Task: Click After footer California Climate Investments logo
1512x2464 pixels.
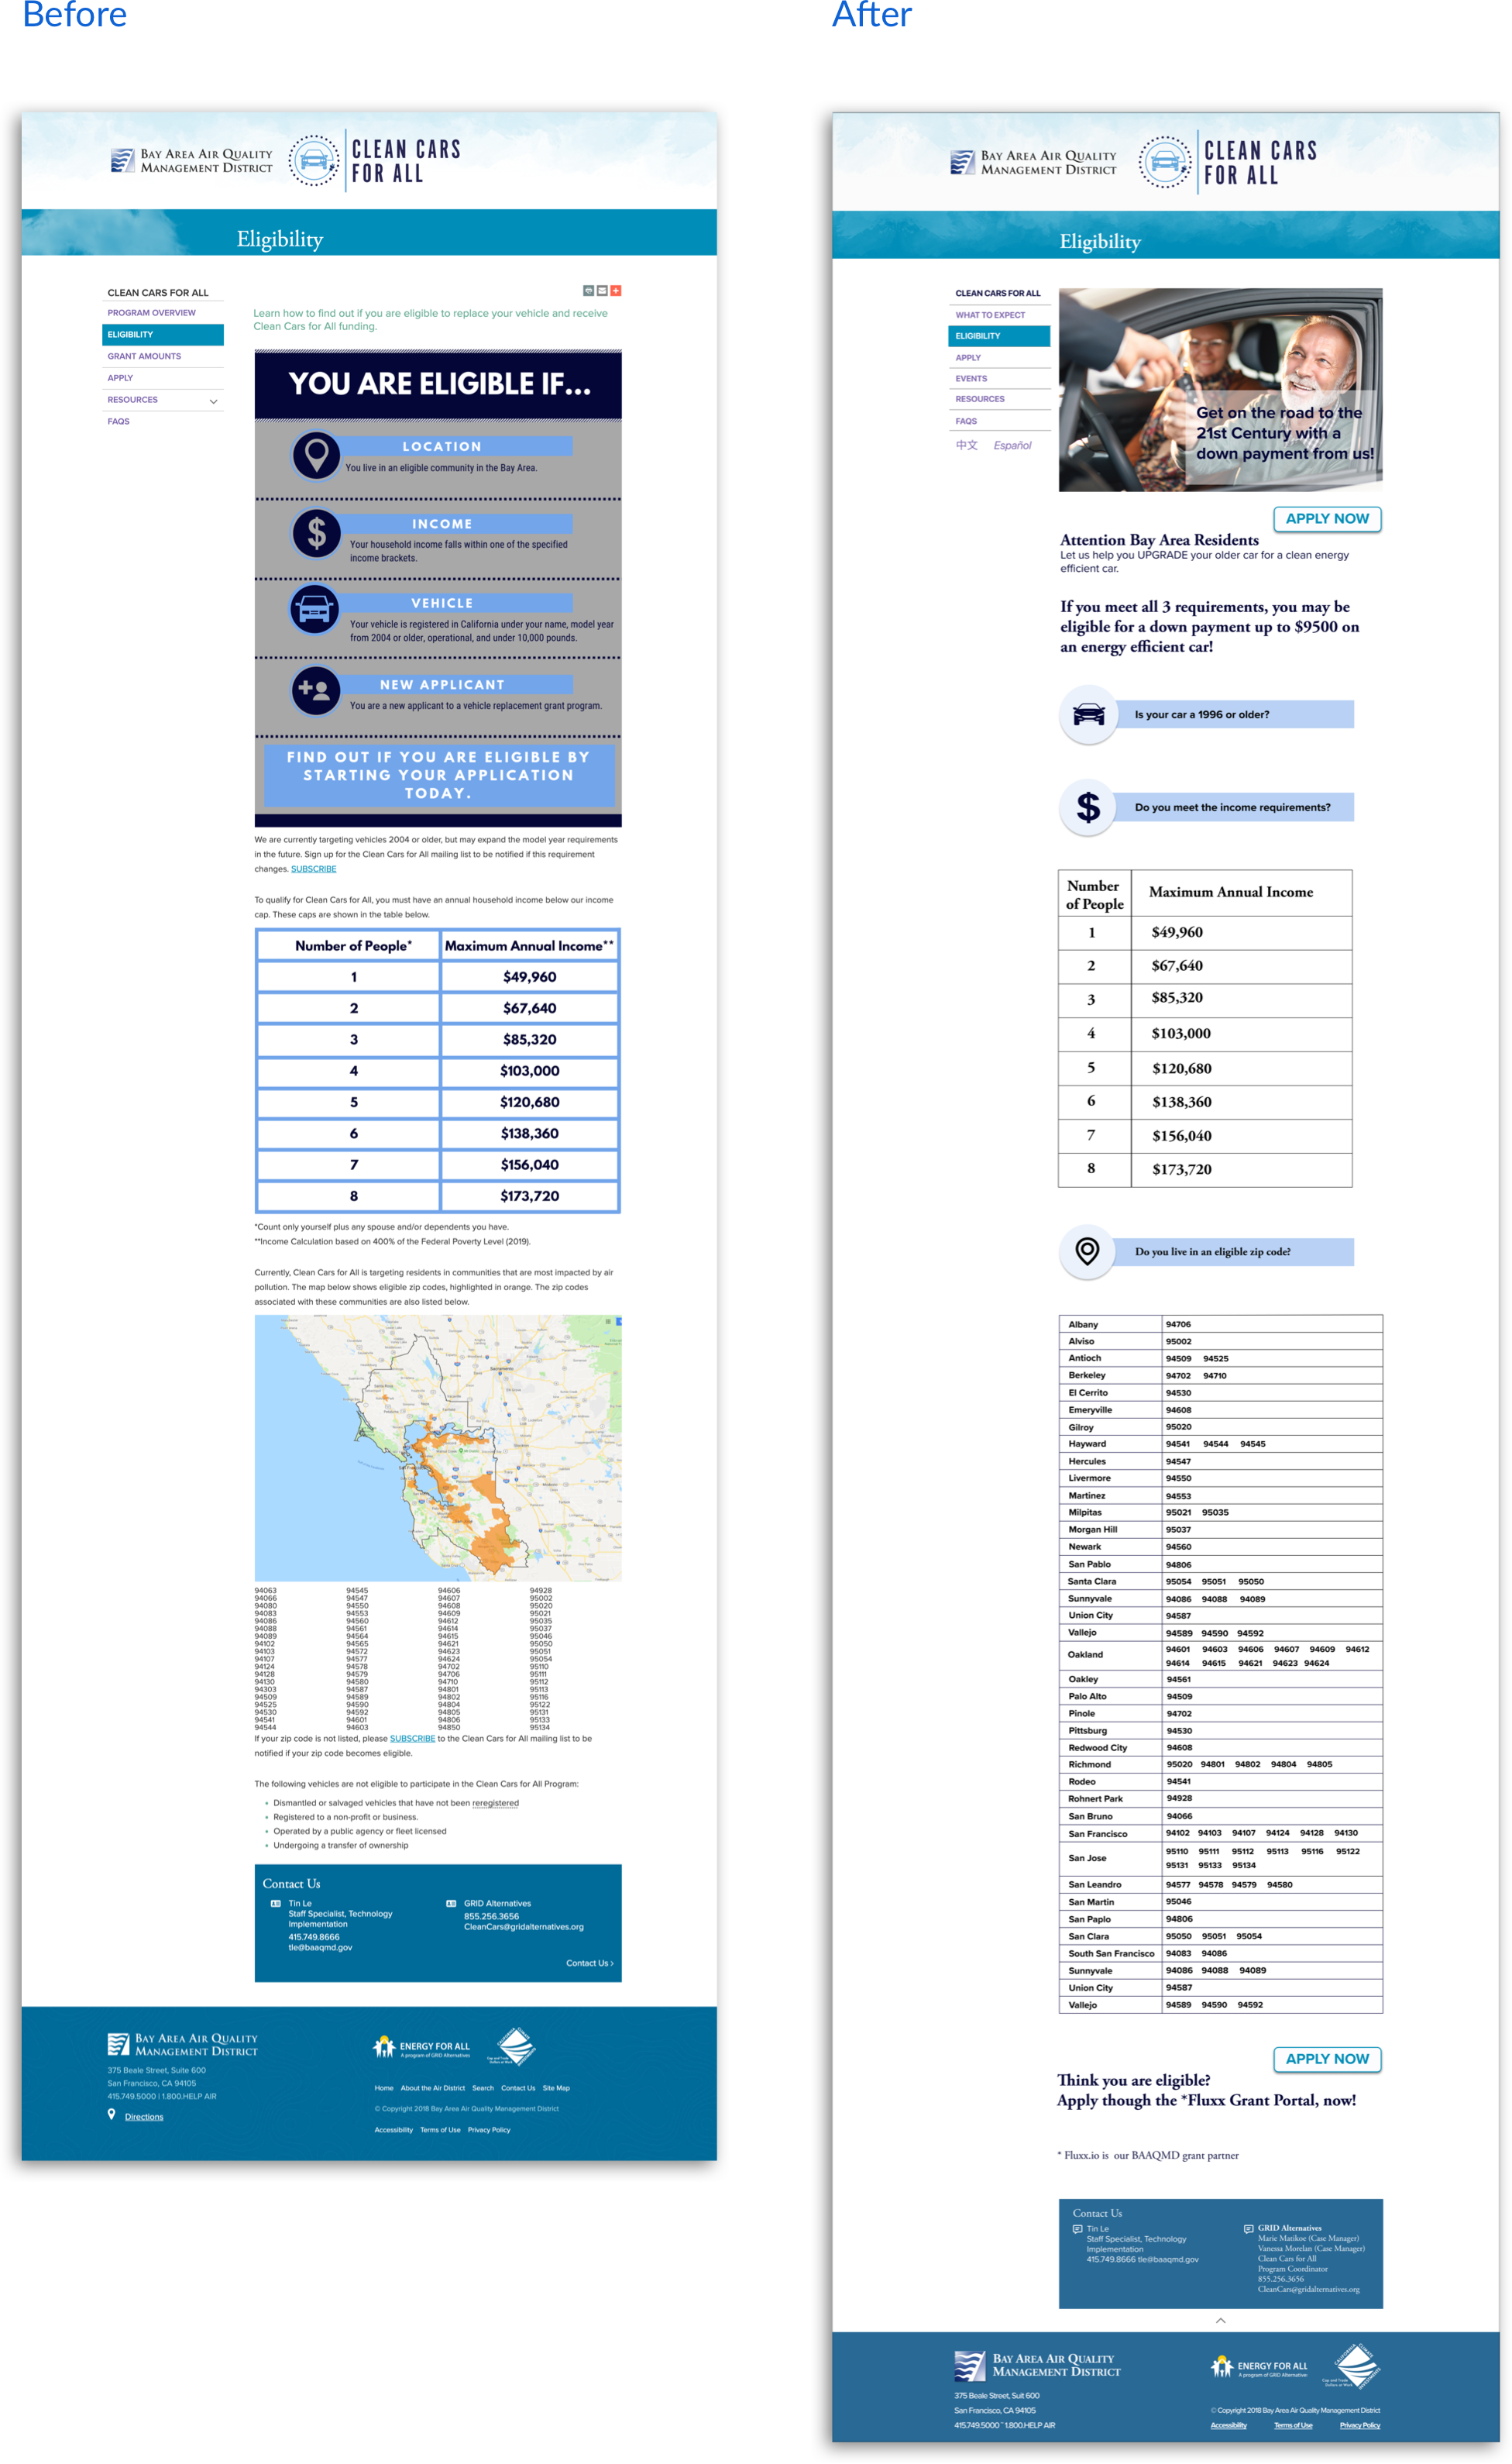Action: (1352, 2366)
